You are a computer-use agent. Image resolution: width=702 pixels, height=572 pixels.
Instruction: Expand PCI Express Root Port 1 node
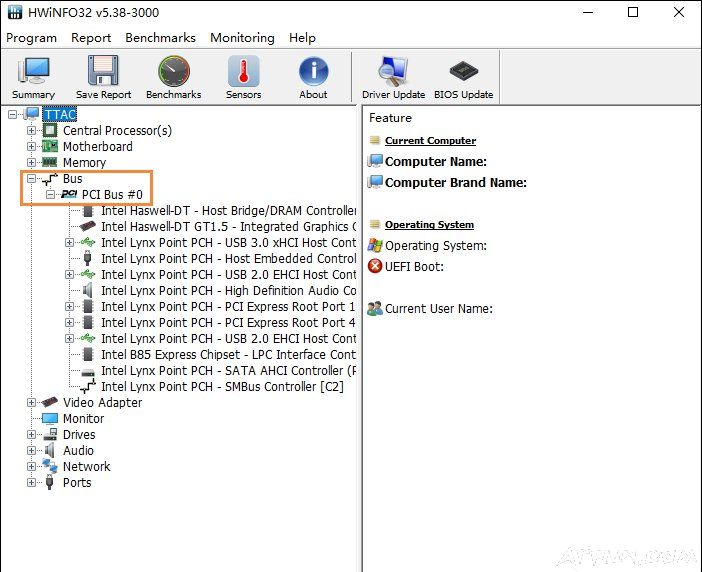69,307
